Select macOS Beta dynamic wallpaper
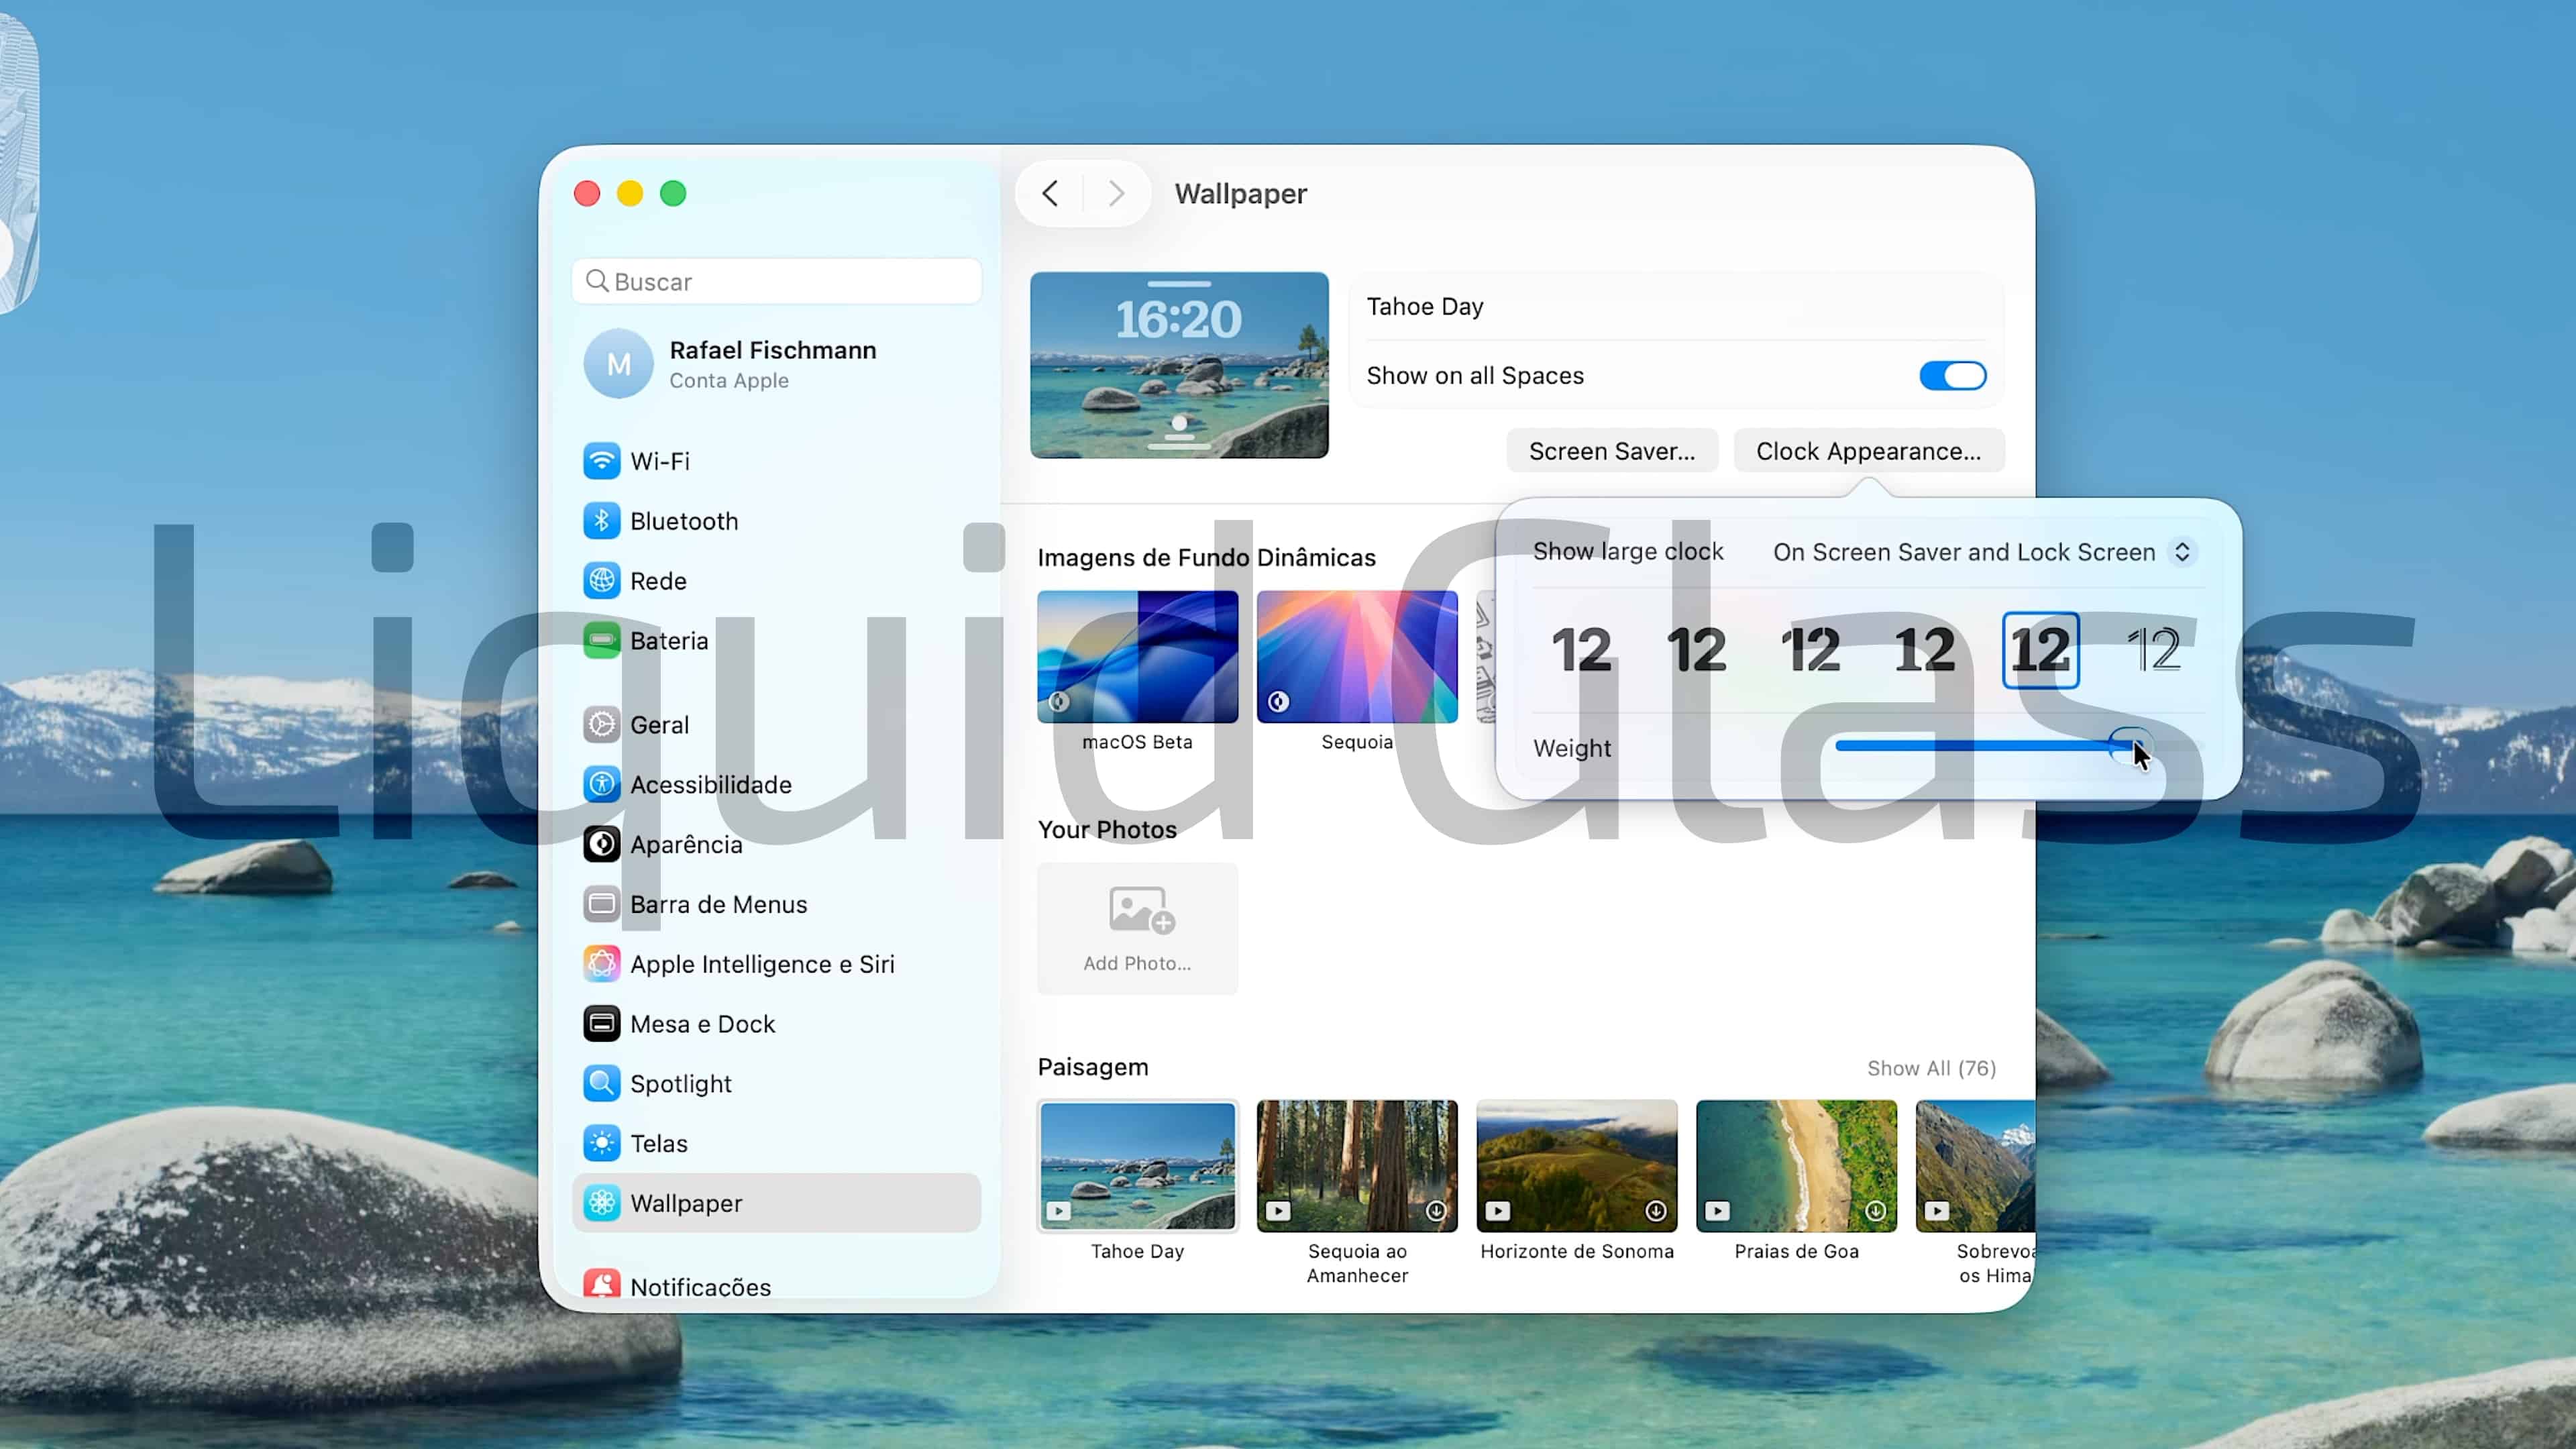Screen dimensions: 2576x1449 tap(1137, 657)
